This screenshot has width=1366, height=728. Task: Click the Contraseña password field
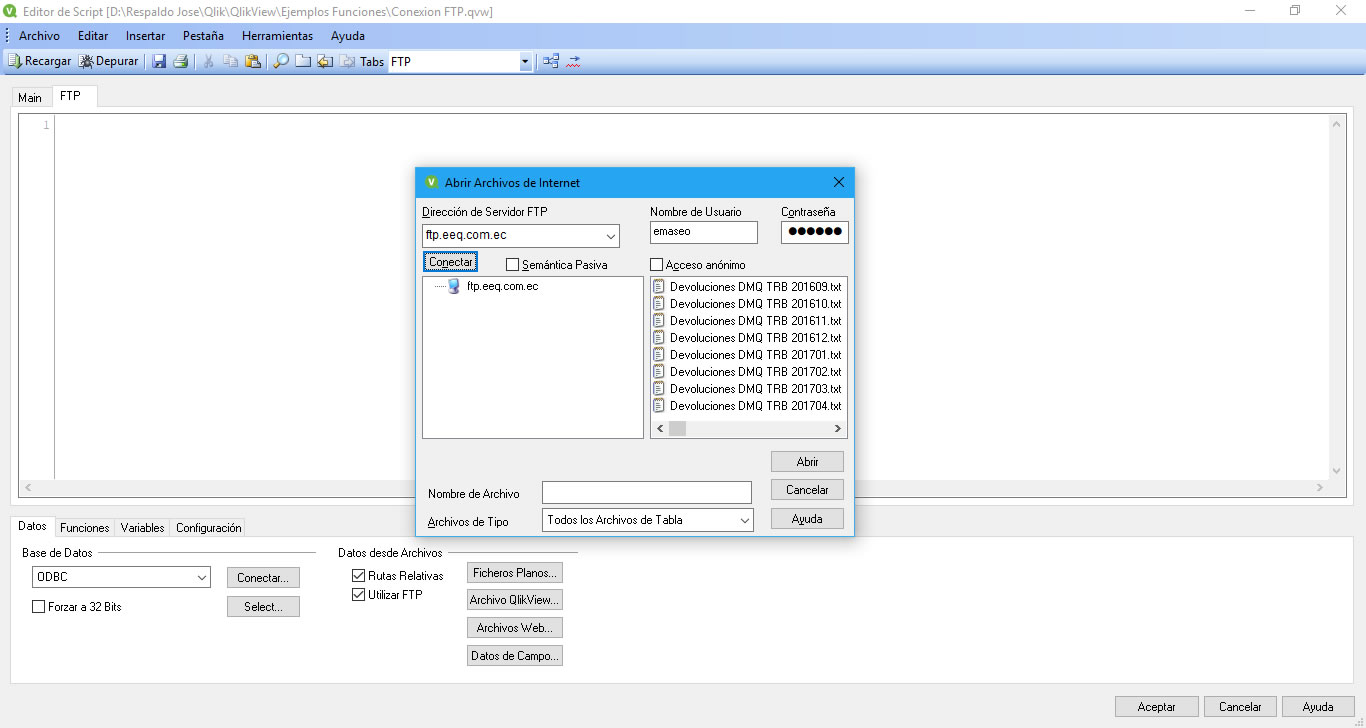[814, 232]
